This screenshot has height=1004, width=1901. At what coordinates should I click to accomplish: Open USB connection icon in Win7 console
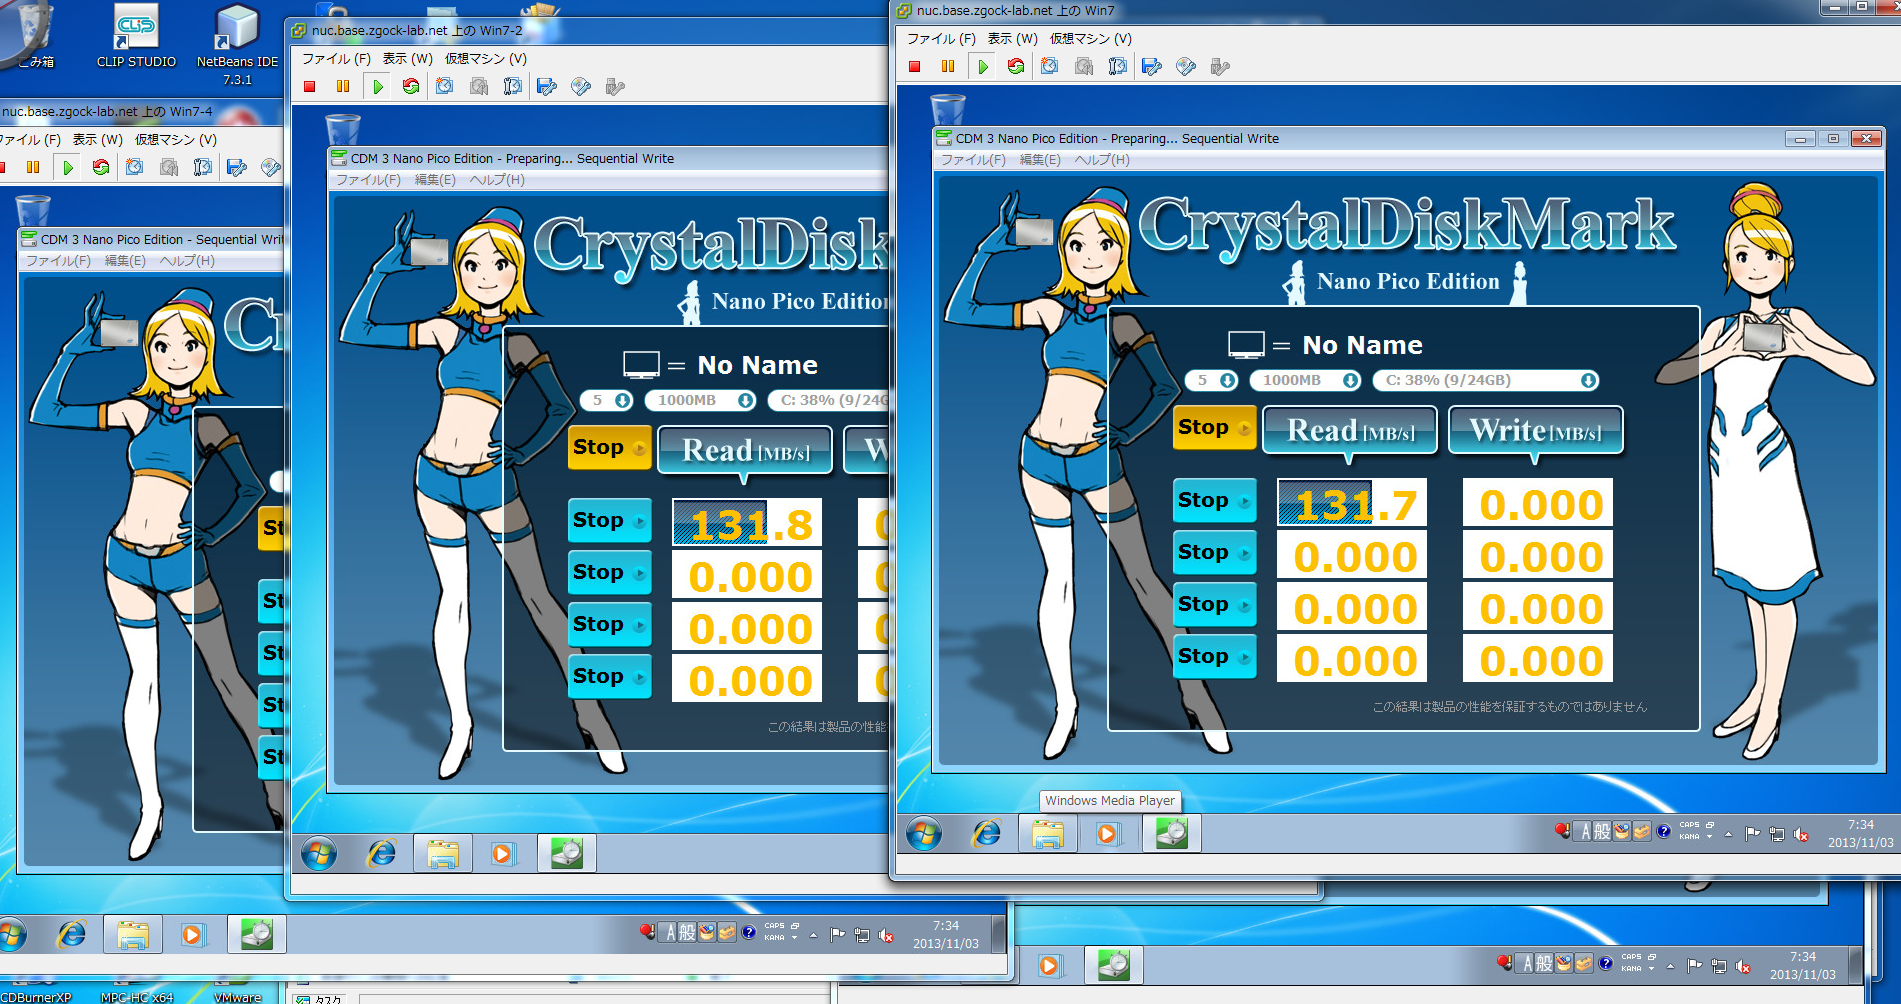click(1220, 66)
